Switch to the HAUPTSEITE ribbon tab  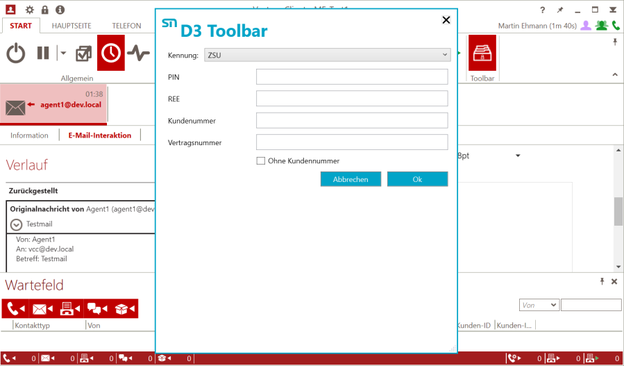tap(71, 26)
